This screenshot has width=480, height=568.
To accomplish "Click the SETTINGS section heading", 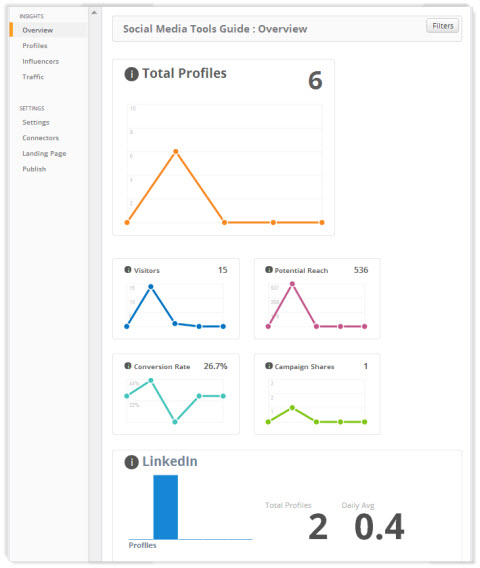I will [32, 108].
